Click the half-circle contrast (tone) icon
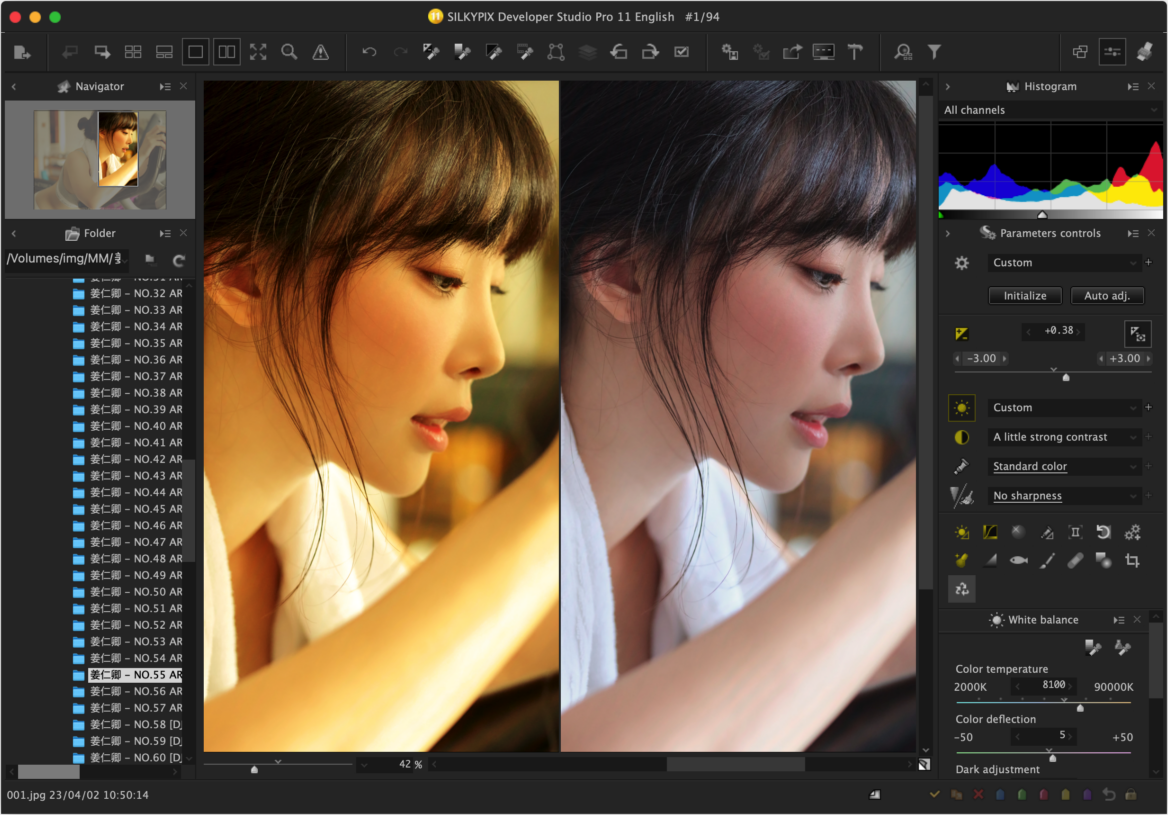 (x=962, y=437)
